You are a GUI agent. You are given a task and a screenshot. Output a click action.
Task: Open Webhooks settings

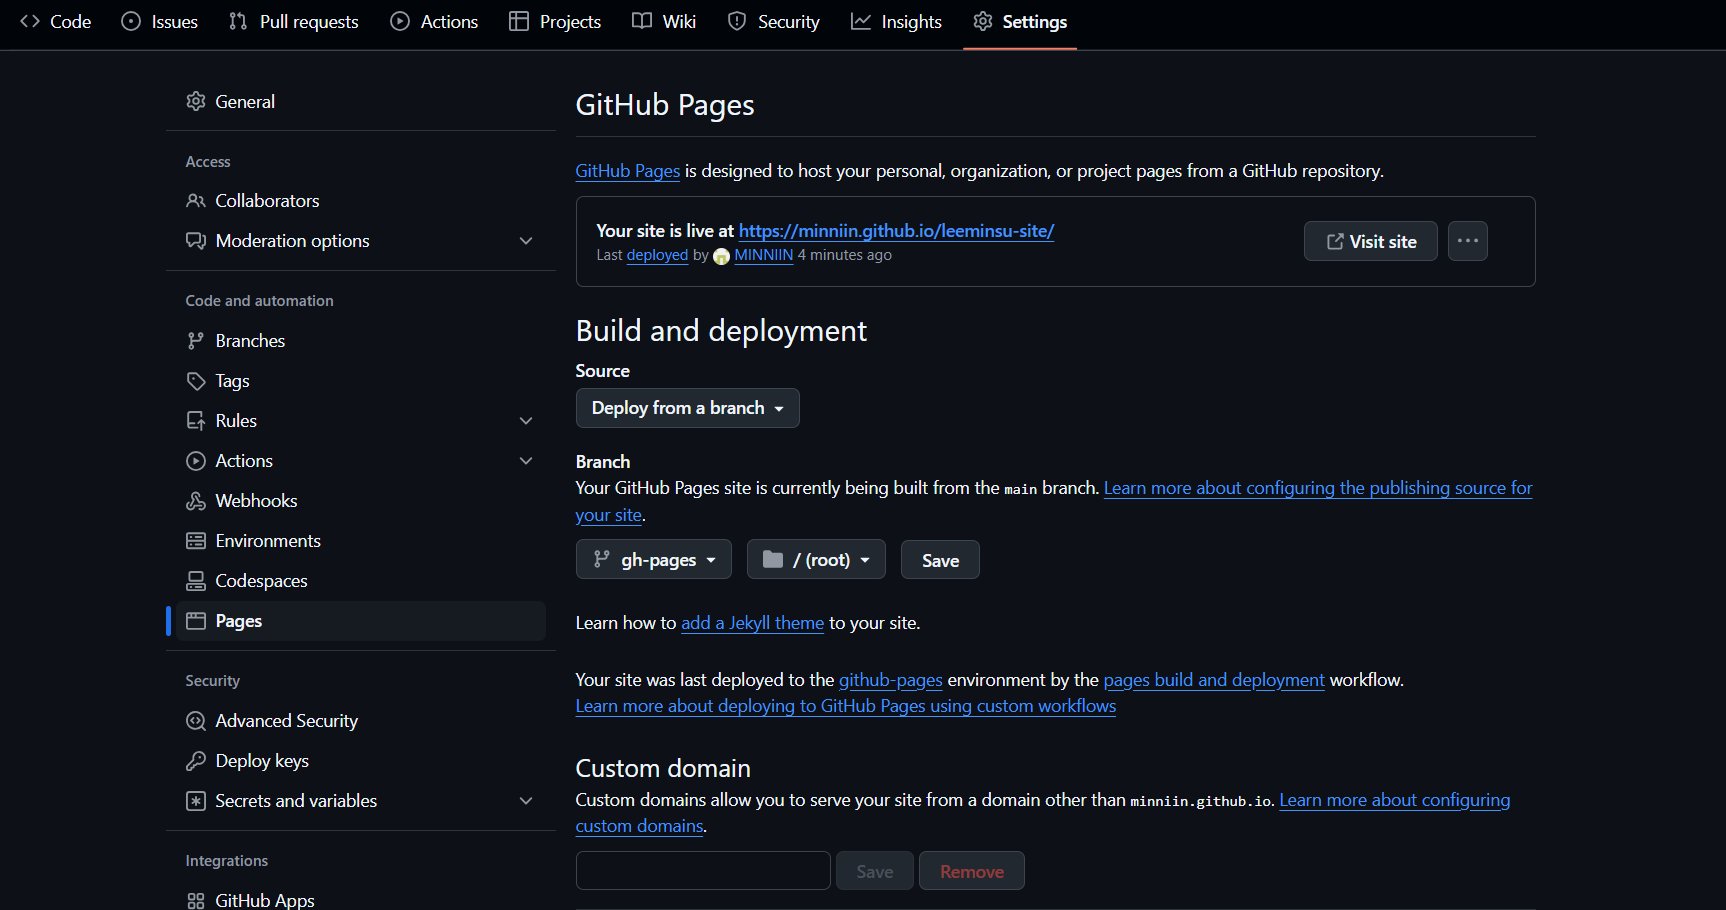pyautogui.click(x=360, y=501)
